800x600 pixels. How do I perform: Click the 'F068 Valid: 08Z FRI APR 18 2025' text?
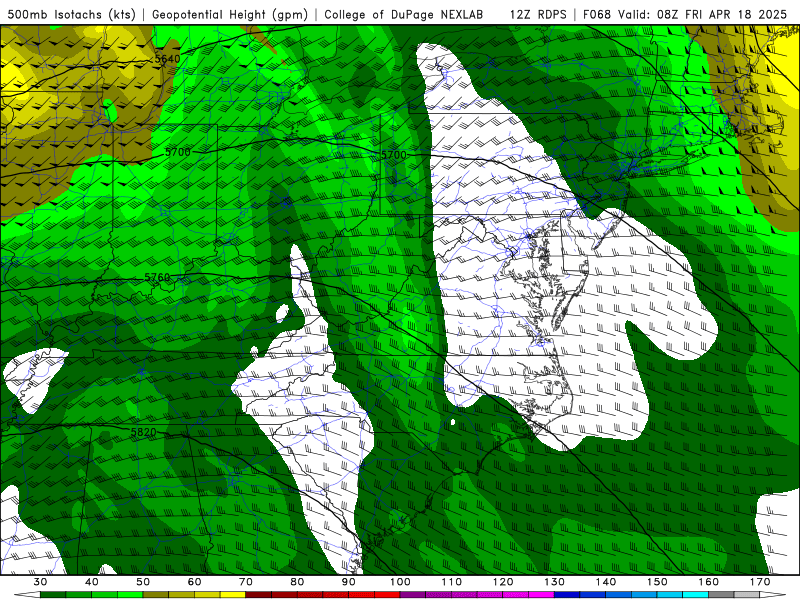[x=685, y=14]
